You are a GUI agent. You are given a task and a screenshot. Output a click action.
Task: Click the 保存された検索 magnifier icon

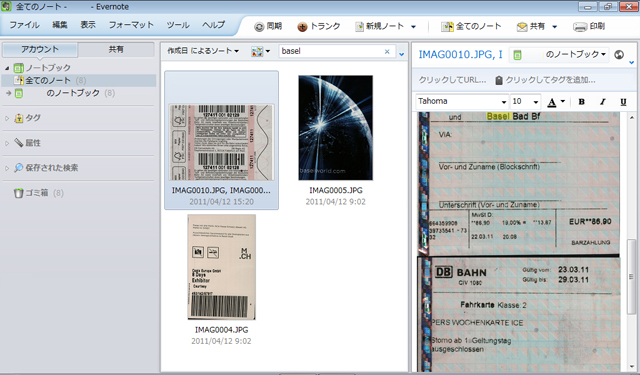(x=19, y=168)
